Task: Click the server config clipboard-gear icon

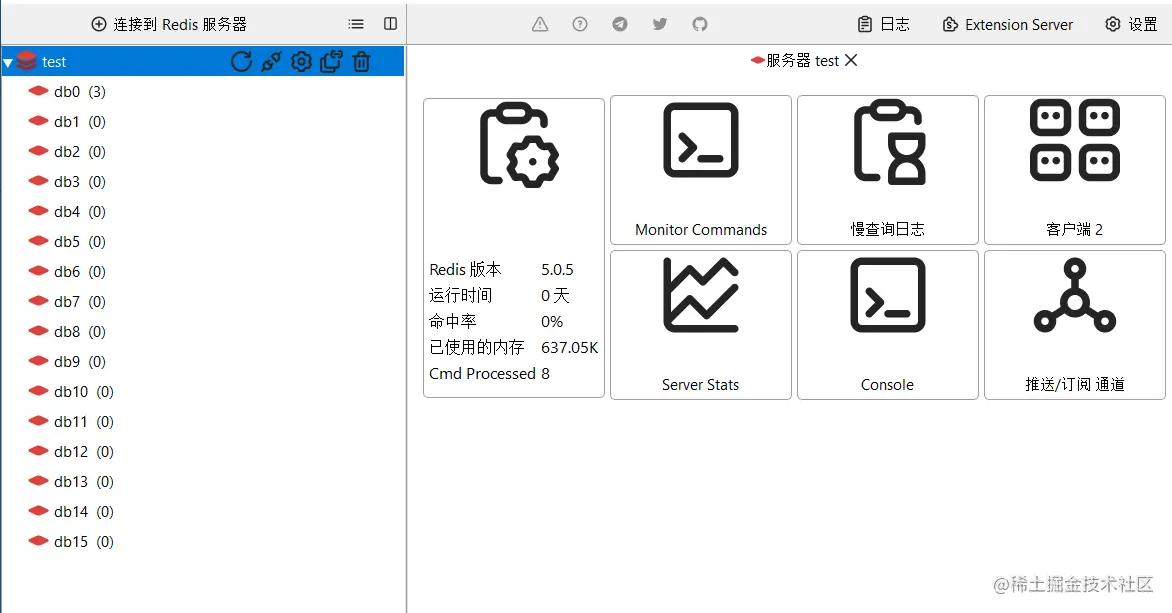Action: [519, 145]
